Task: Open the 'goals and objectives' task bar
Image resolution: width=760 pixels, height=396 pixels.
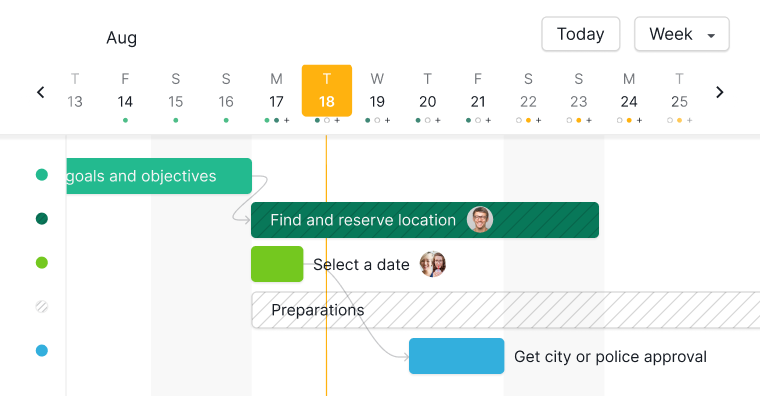Action: click(159, 176)
